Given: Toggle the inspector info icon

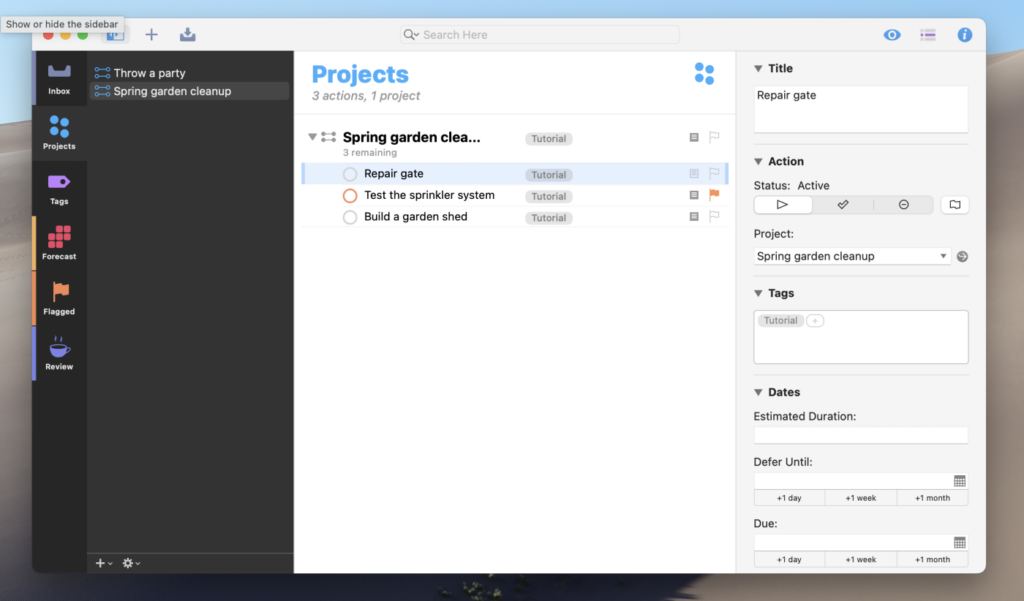Looking at the screenshot, I should click(964, 35).
